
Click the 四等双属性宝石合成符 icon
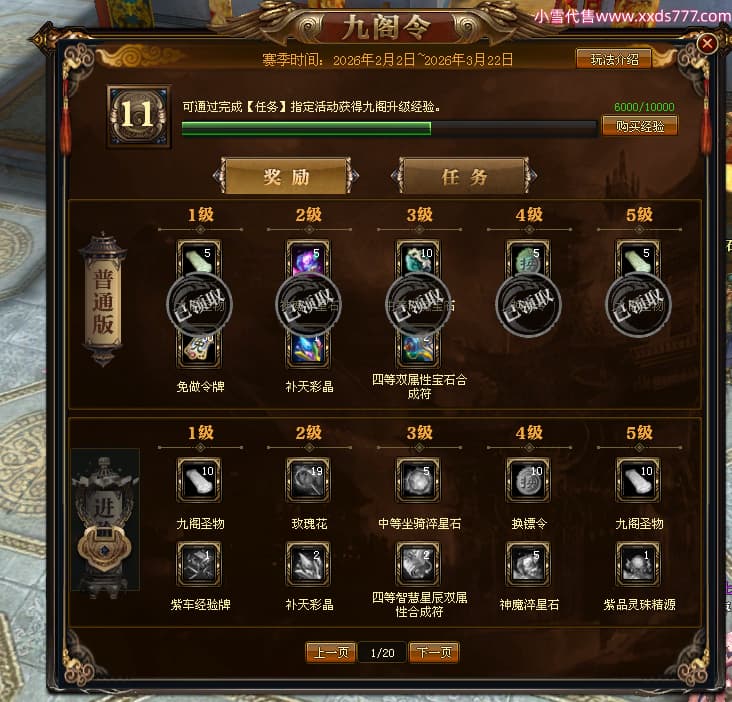(x=418, y=350)
